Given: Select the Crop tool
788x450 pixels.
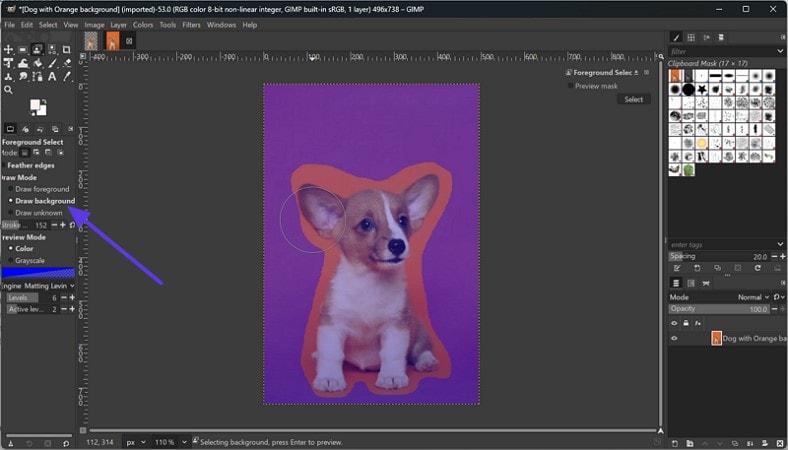Looking at the screenshot, I should click(66, 49).
